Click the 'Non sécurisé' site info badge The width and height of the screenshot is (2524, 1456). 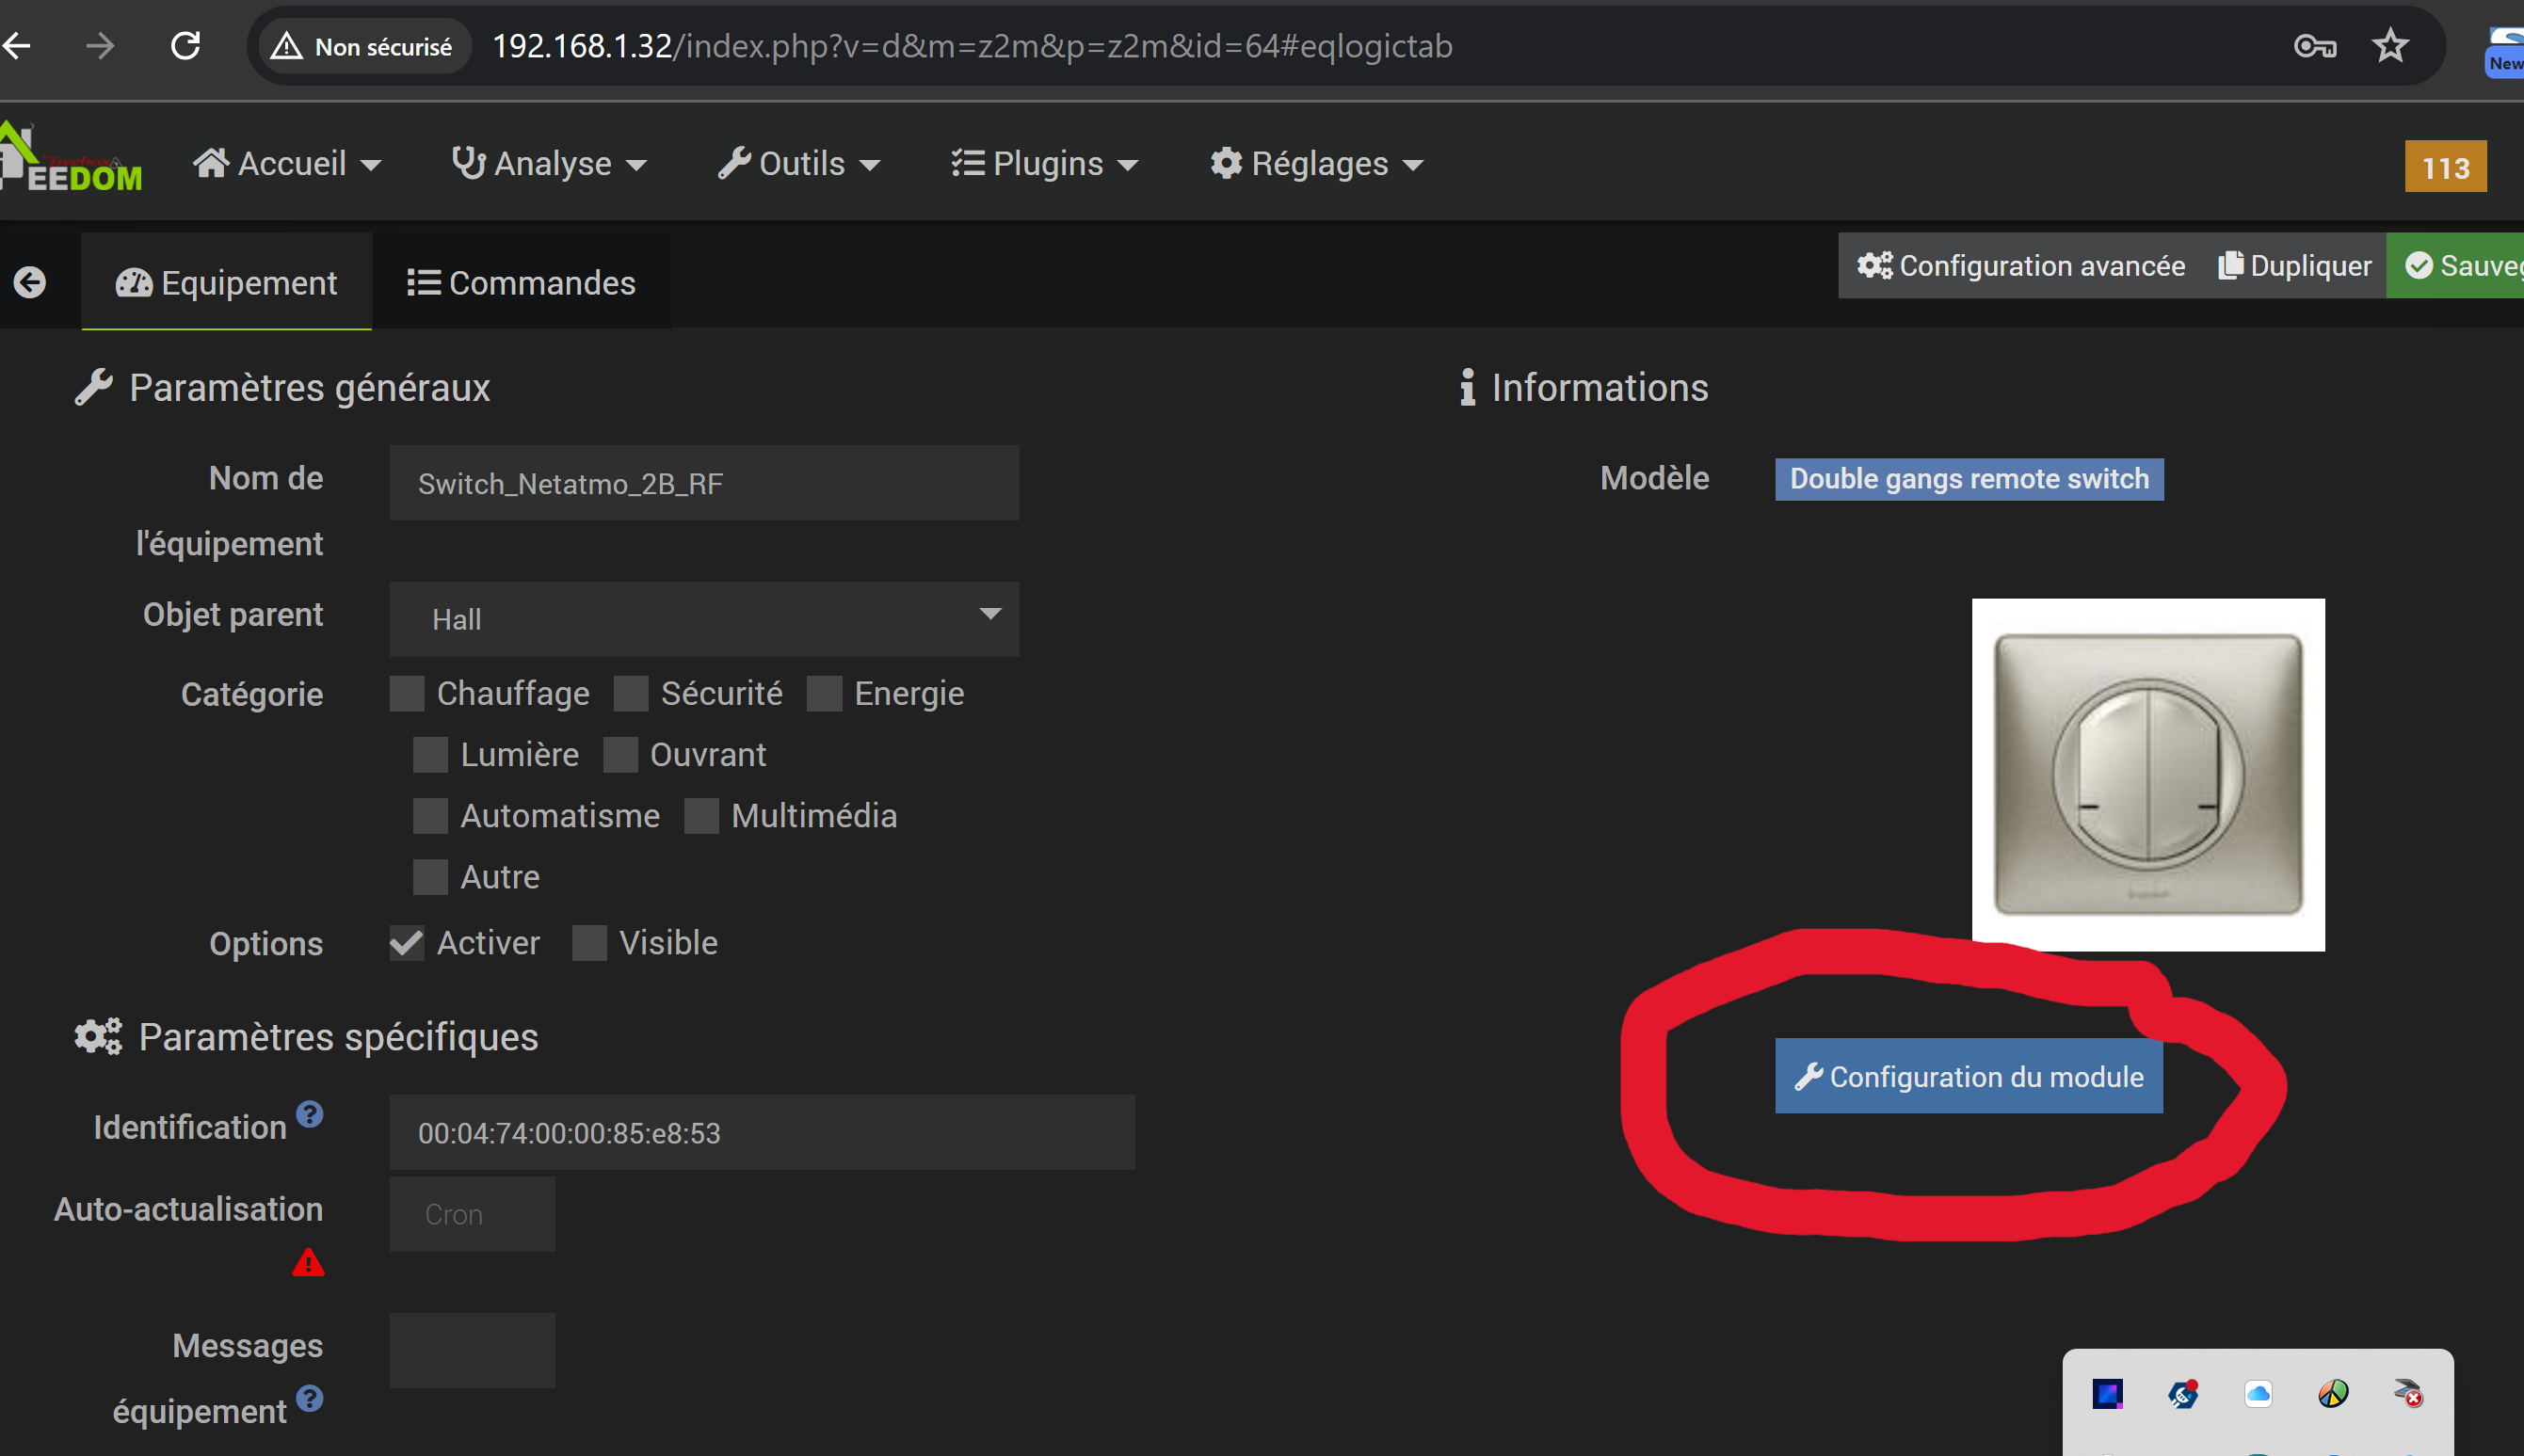[364, 46]
